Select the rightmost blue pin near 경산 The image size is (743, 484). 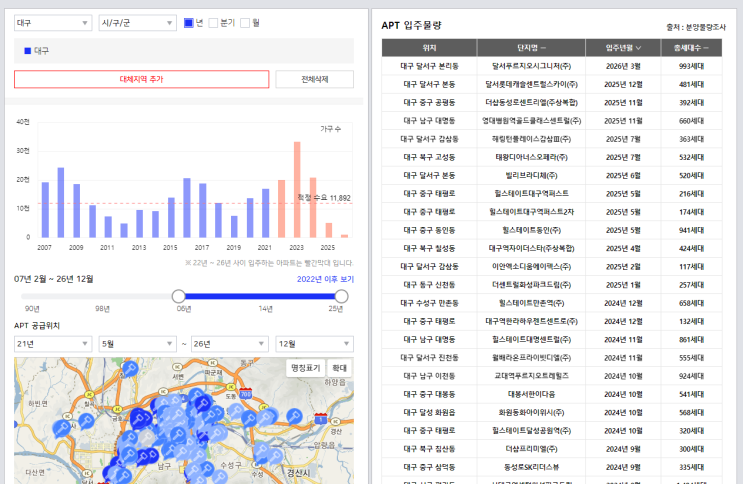point(294,416)
